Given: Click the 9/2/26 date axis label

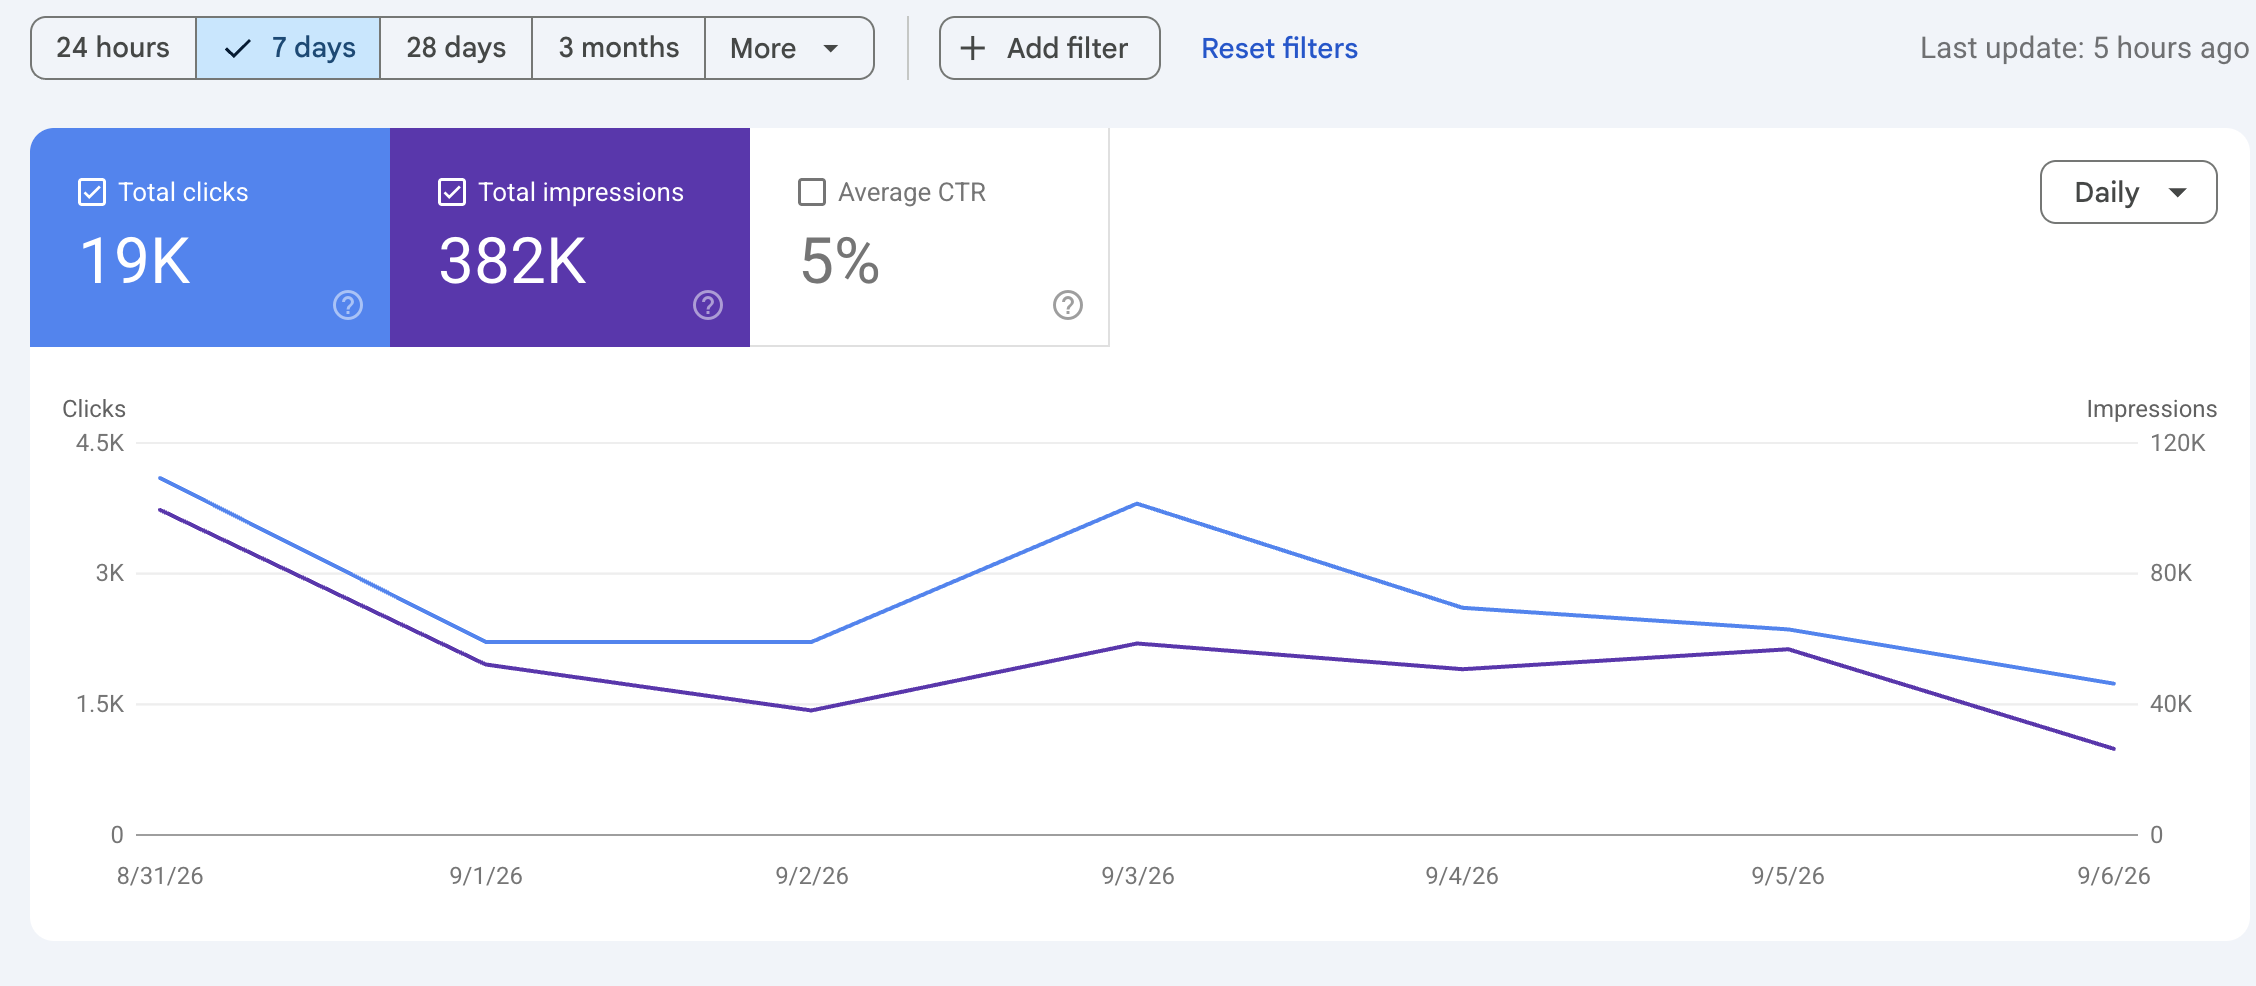Looking at the screenshot, I should point(812,876).
